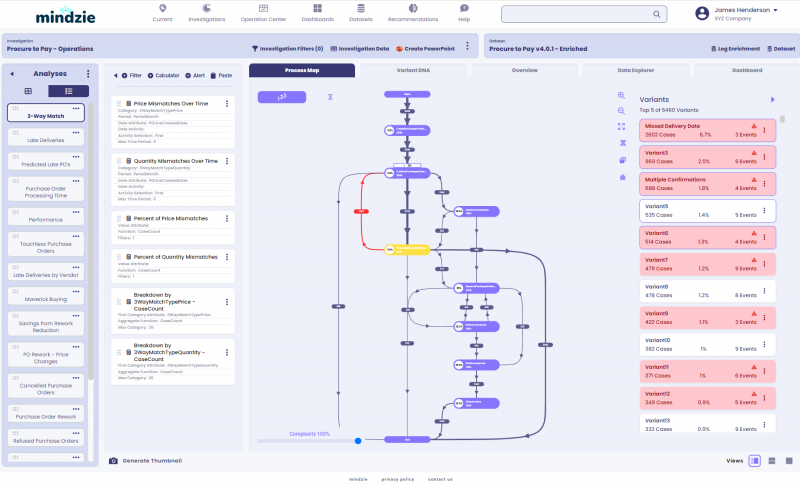Open the Help nav icon
This screenshot has height=485, width=800.
coord(464,8)
